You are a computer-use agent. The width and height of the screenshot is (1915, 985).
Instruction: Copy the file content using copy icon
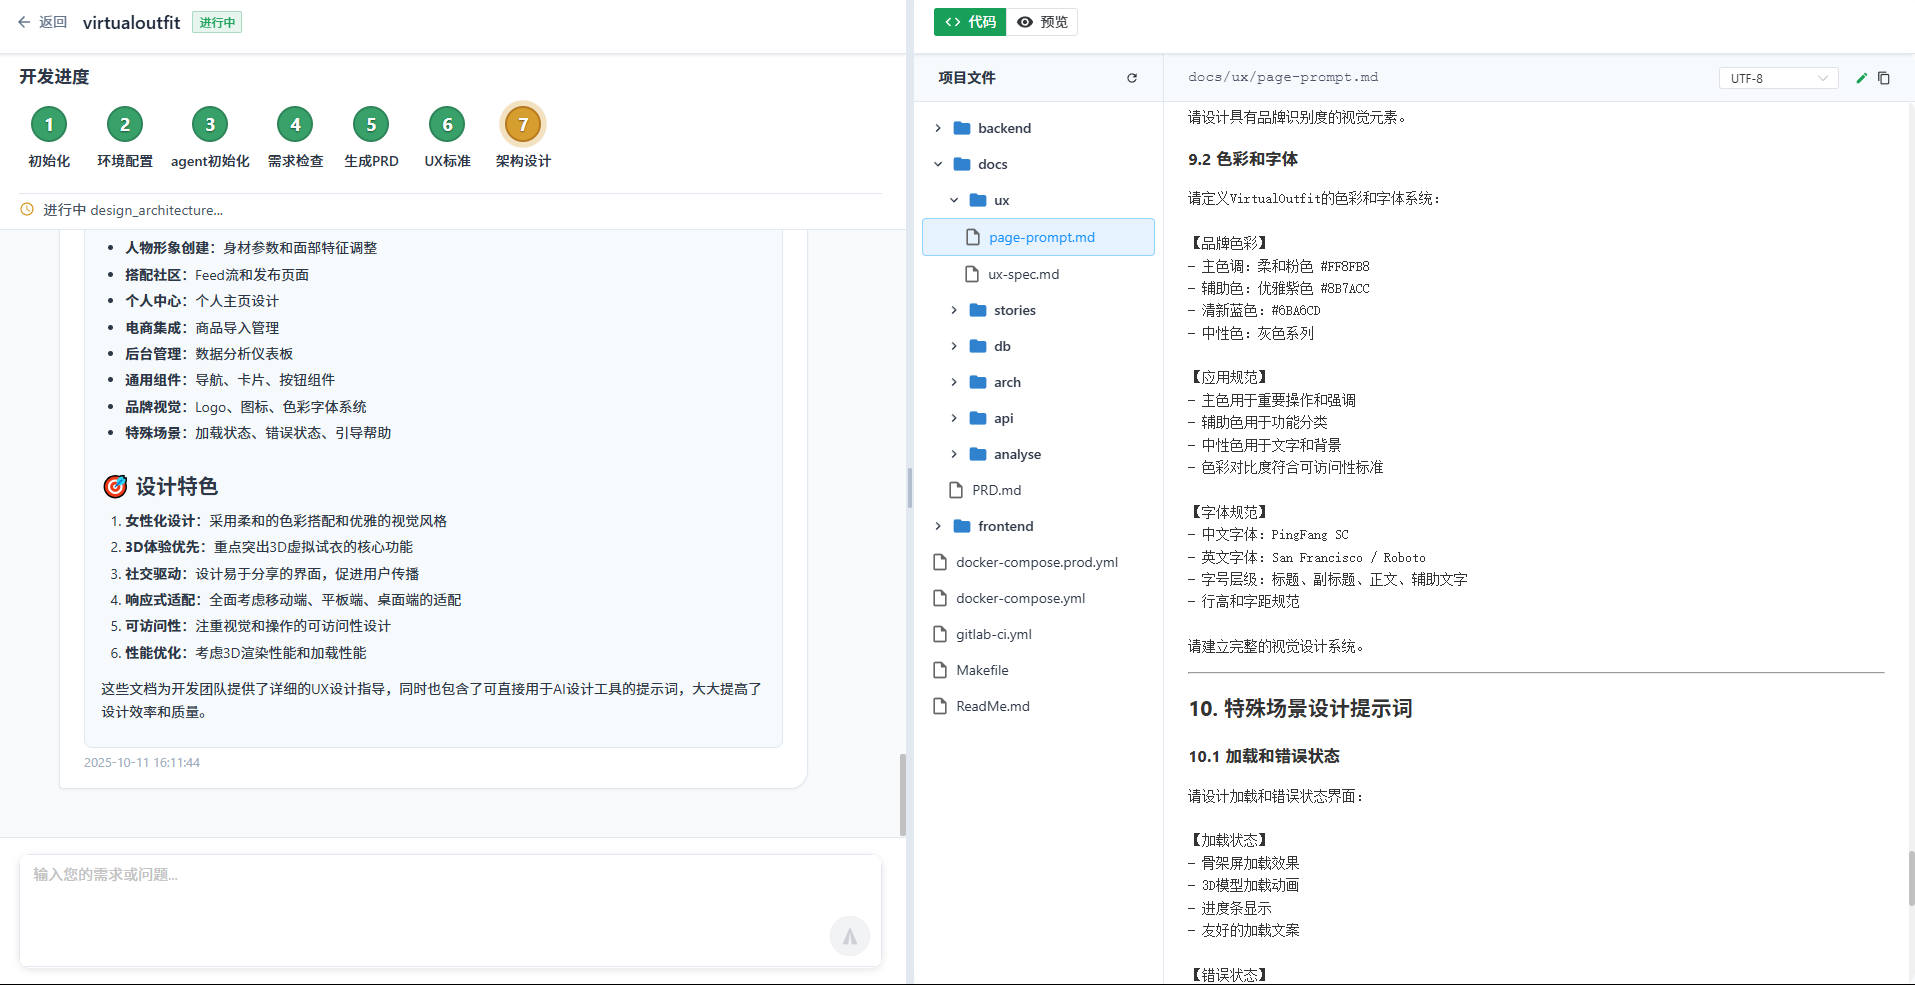click(1884, 77)
